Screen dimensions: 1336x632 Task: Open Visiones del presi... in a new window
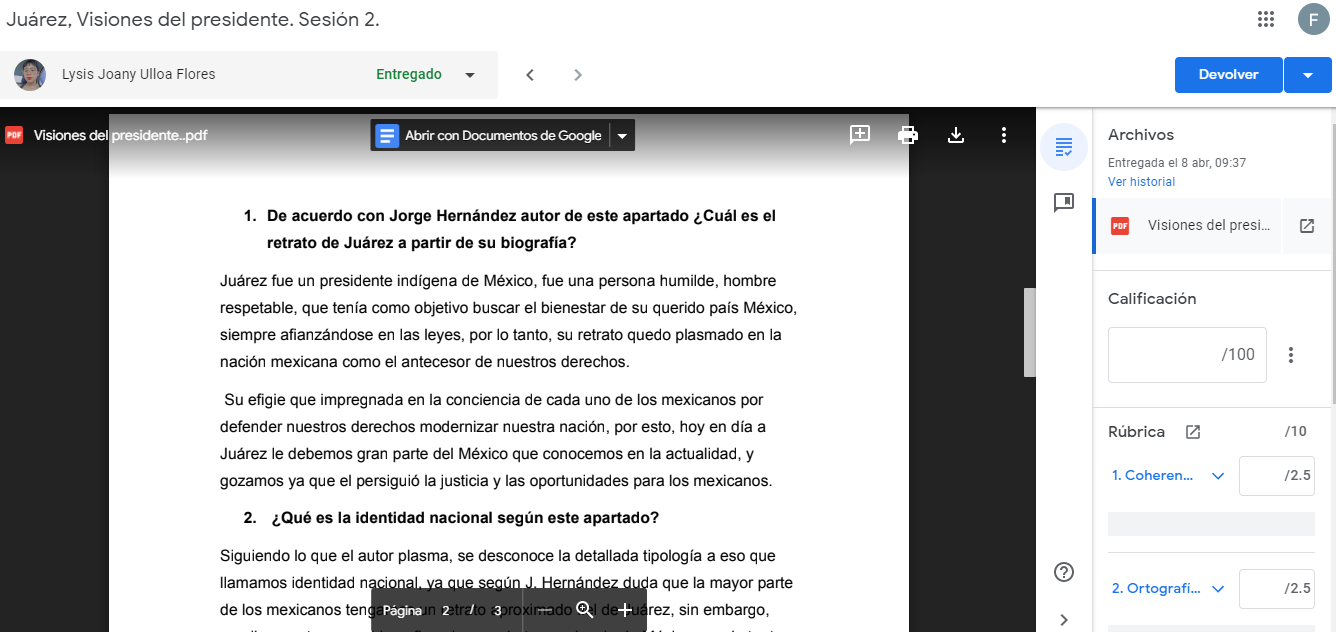[x=1307, y=226]
